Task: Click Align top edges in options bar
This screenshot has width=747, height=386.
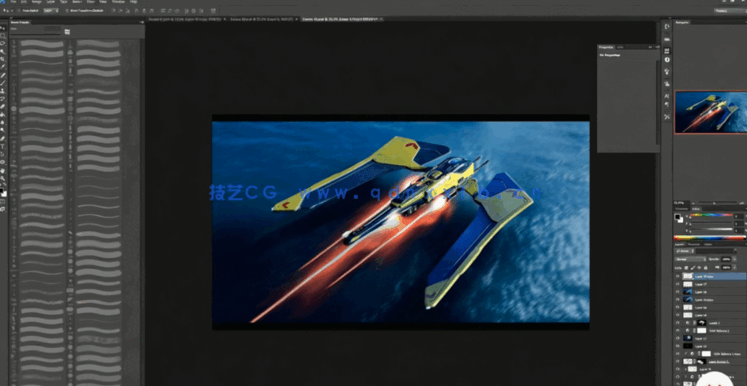Action: 114,10
